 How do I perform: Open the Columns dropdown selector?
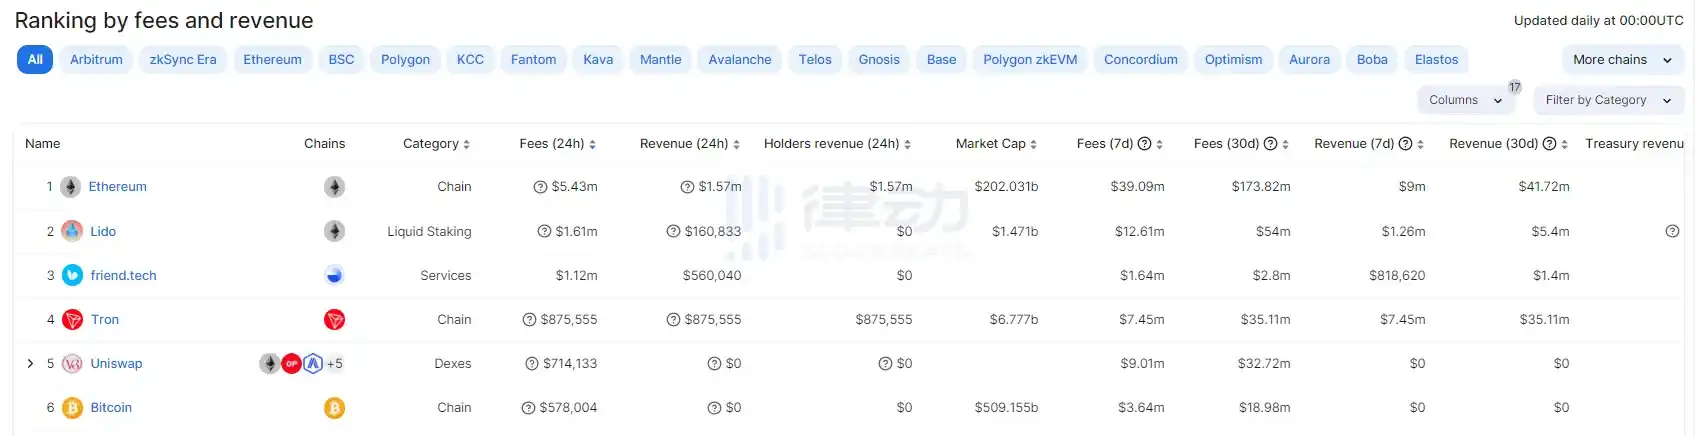[x=1465, y=100]
